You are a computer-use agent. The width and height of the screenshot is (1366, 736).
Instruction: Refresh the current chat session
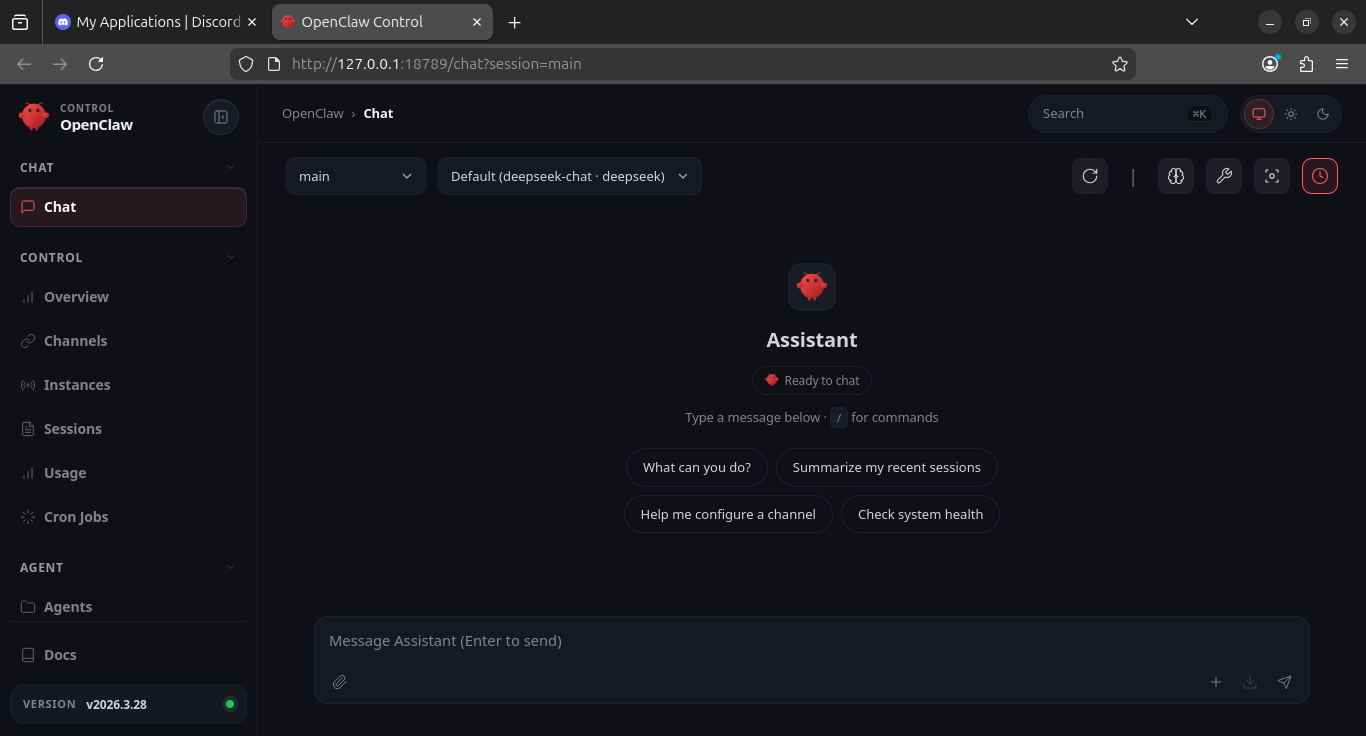click(x=1090, y=176)
